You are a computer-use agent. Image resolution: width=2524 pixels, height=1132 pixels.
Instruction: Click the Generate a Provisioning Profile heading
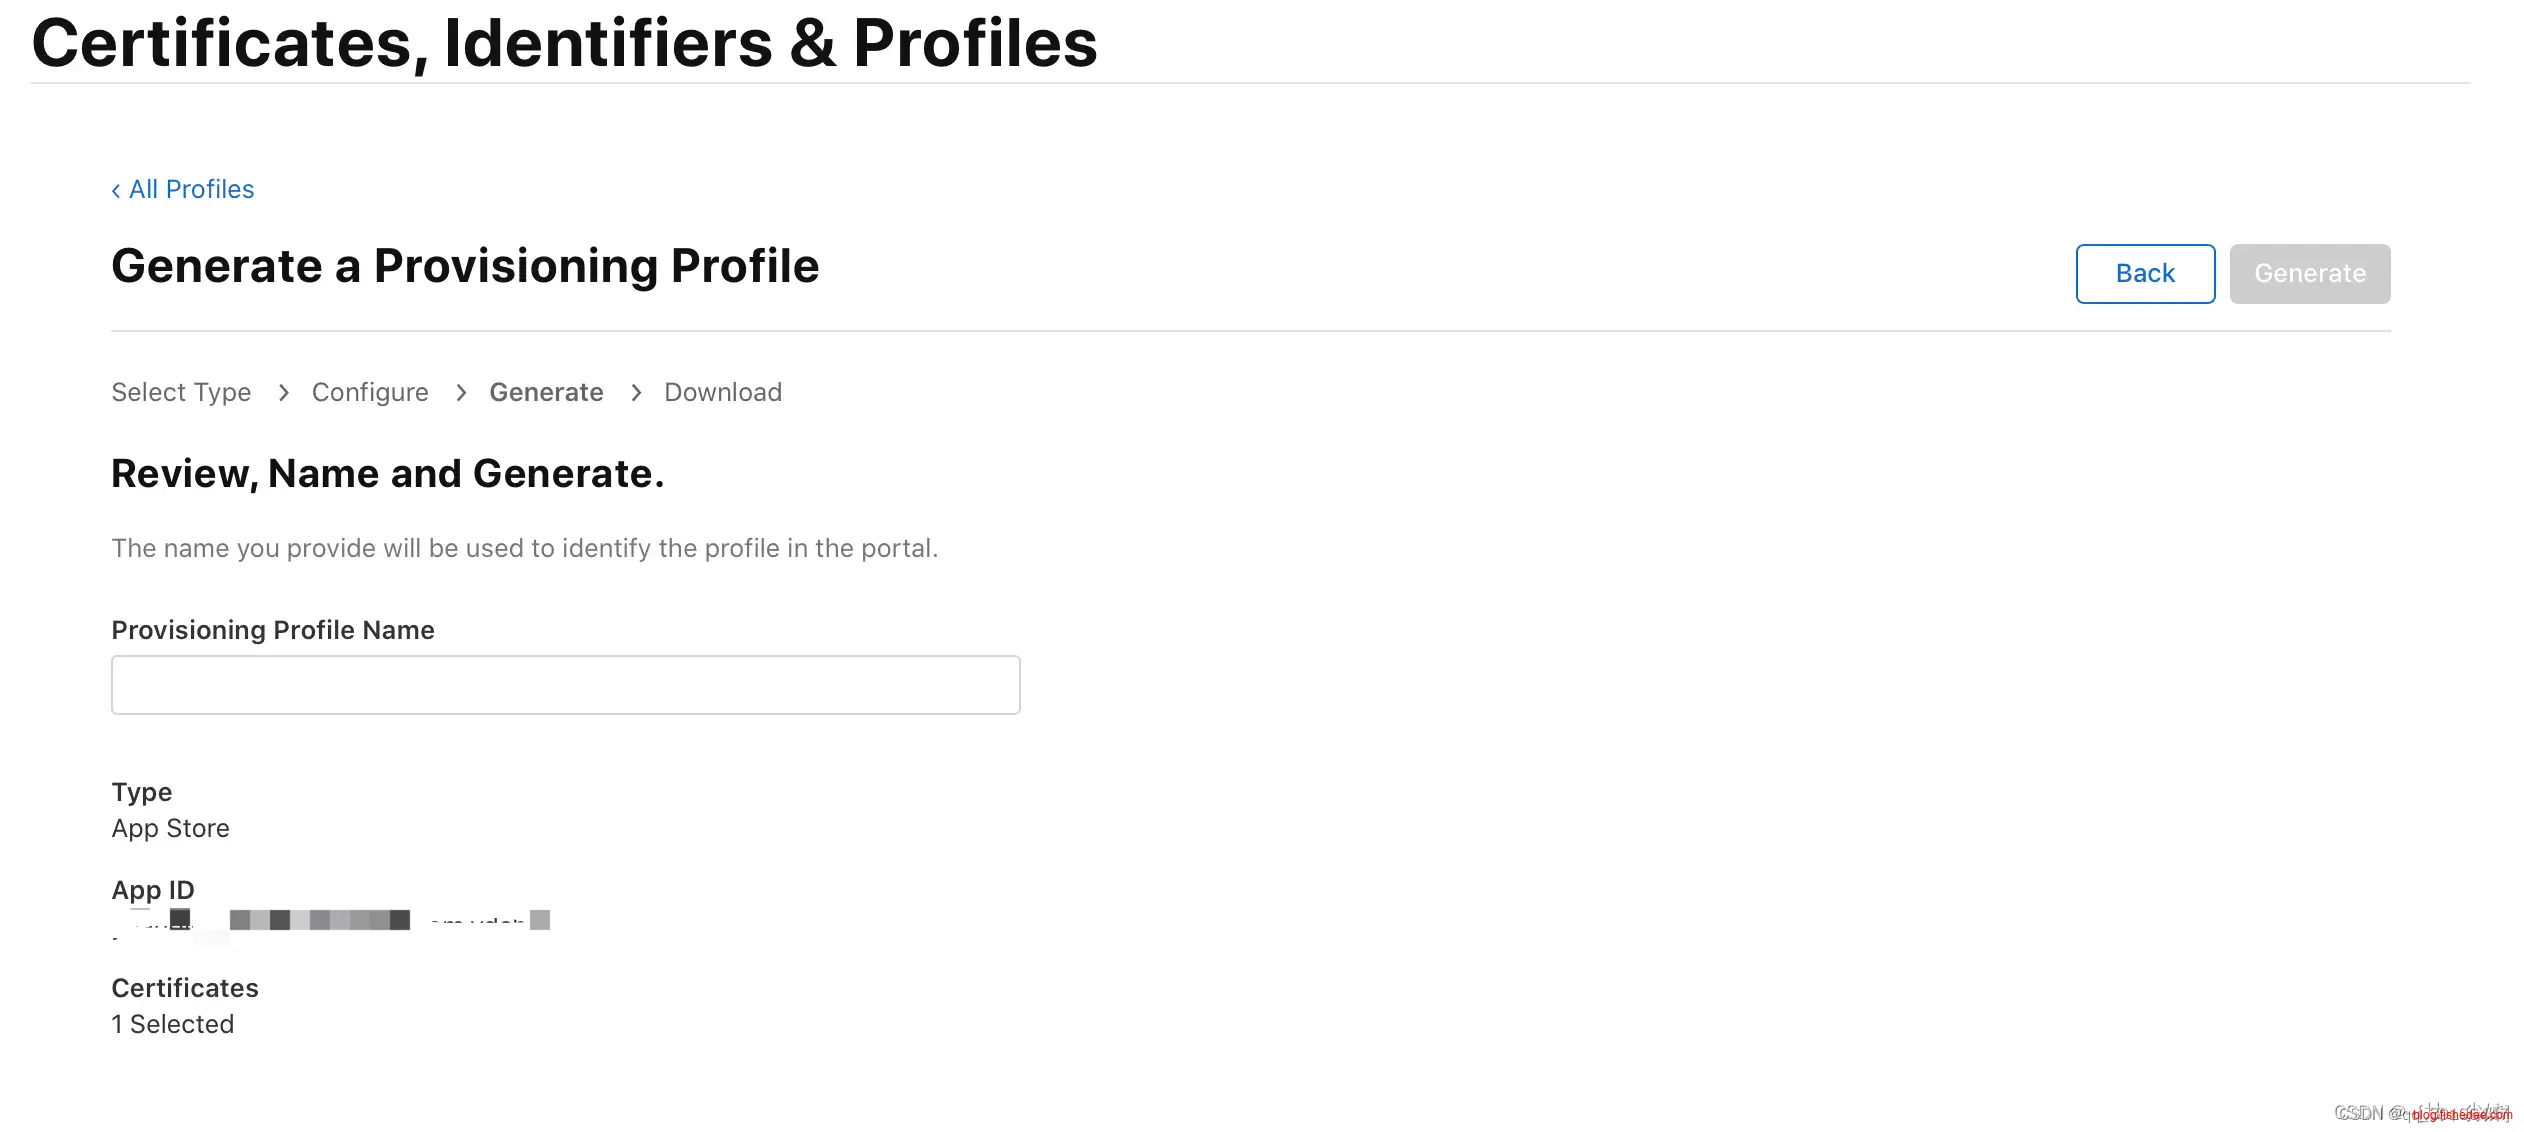tap(465, 266)
